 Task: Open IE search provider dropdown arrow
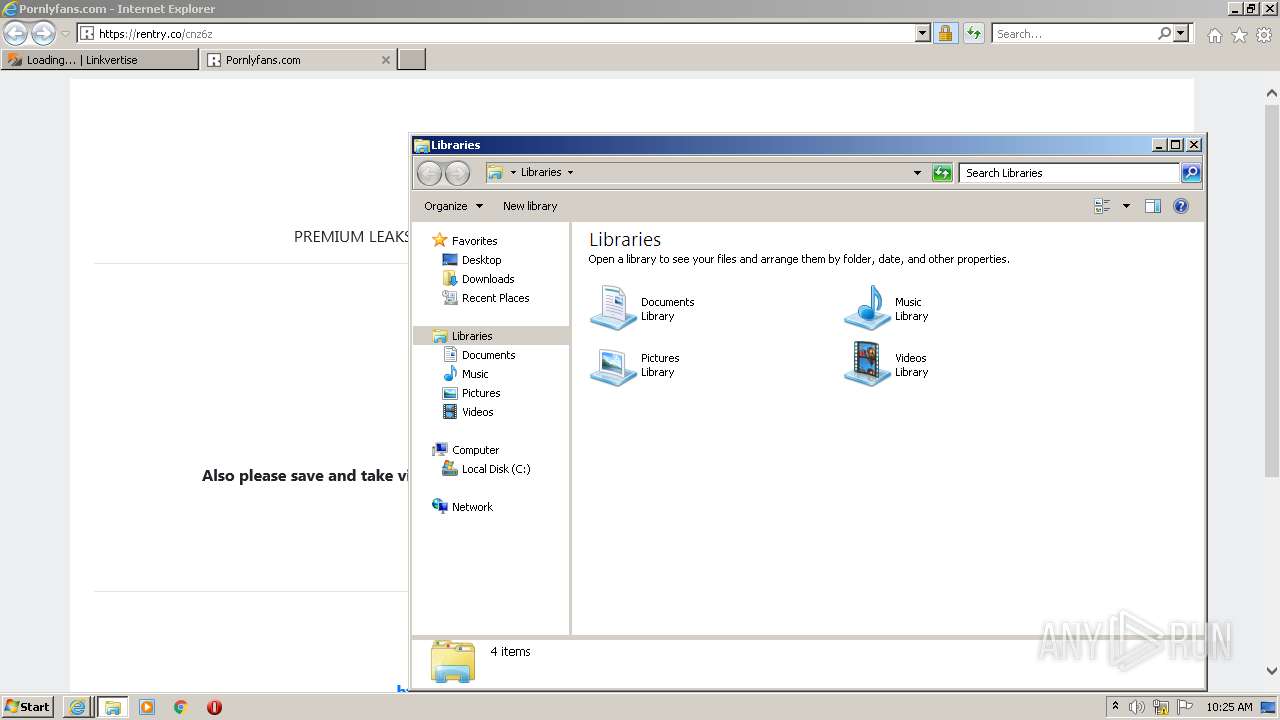1181,33
